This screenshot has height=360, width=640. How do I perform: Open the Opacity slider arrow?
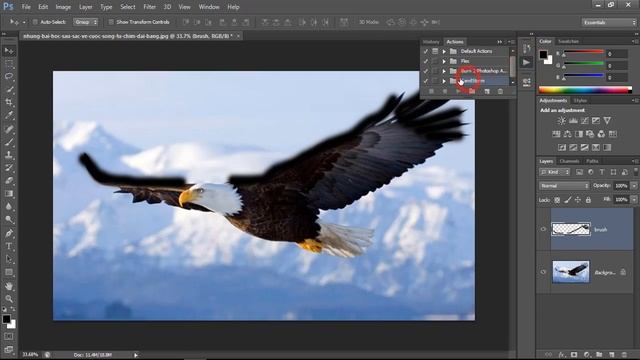pos(634,186)
